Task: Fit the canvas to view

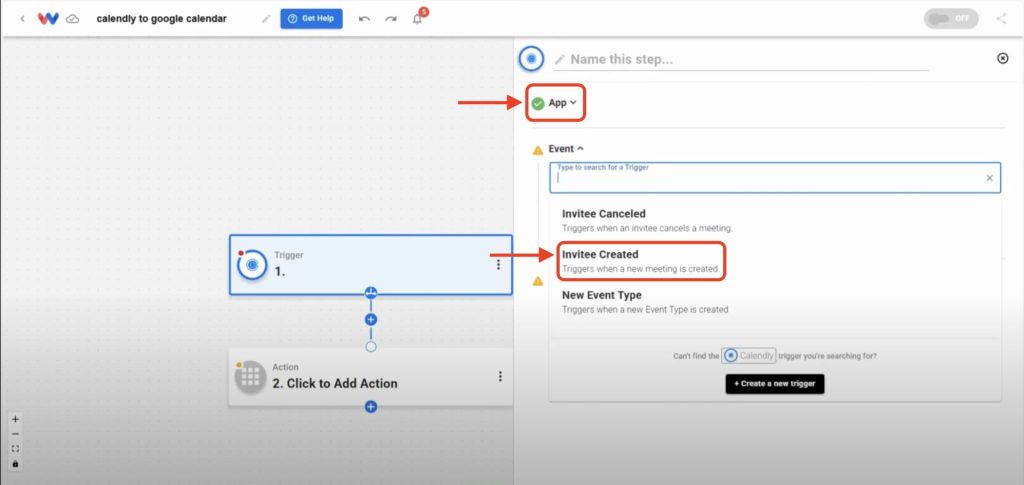Action: [16, 448]
